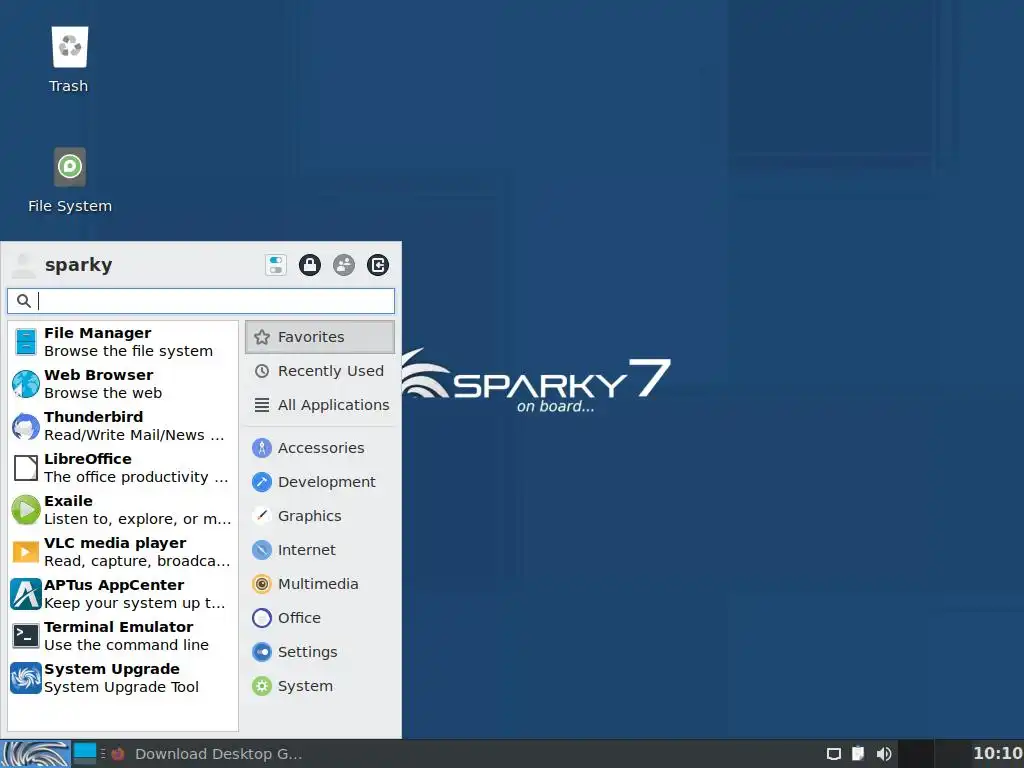The image size is (1024, 768).
Task: Browse the Office category
Action: coord(320,618)
